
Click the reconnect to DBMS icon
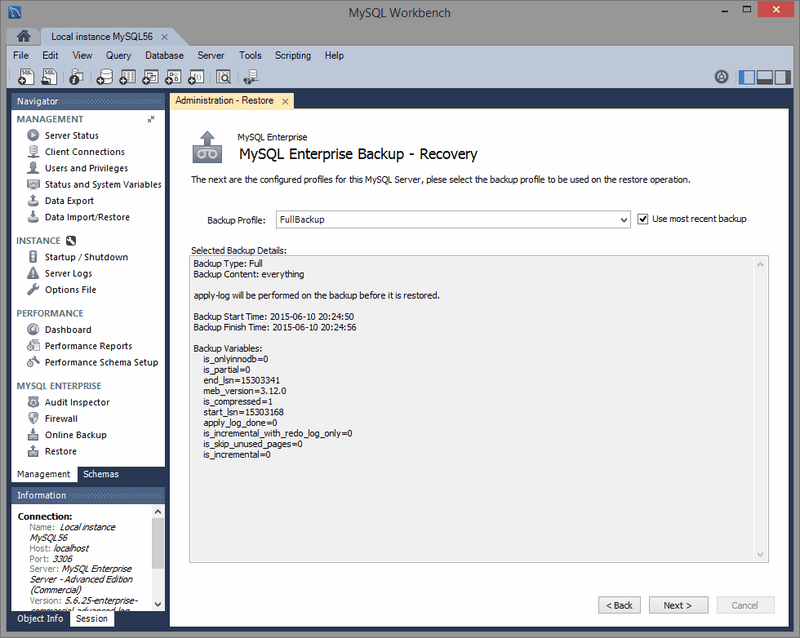(251, 77)
